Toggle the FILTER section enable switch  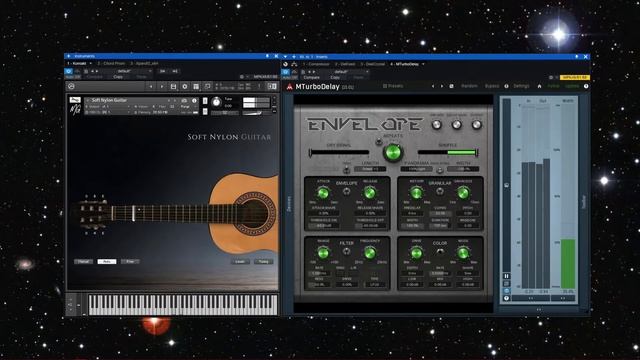coord(346,251)
